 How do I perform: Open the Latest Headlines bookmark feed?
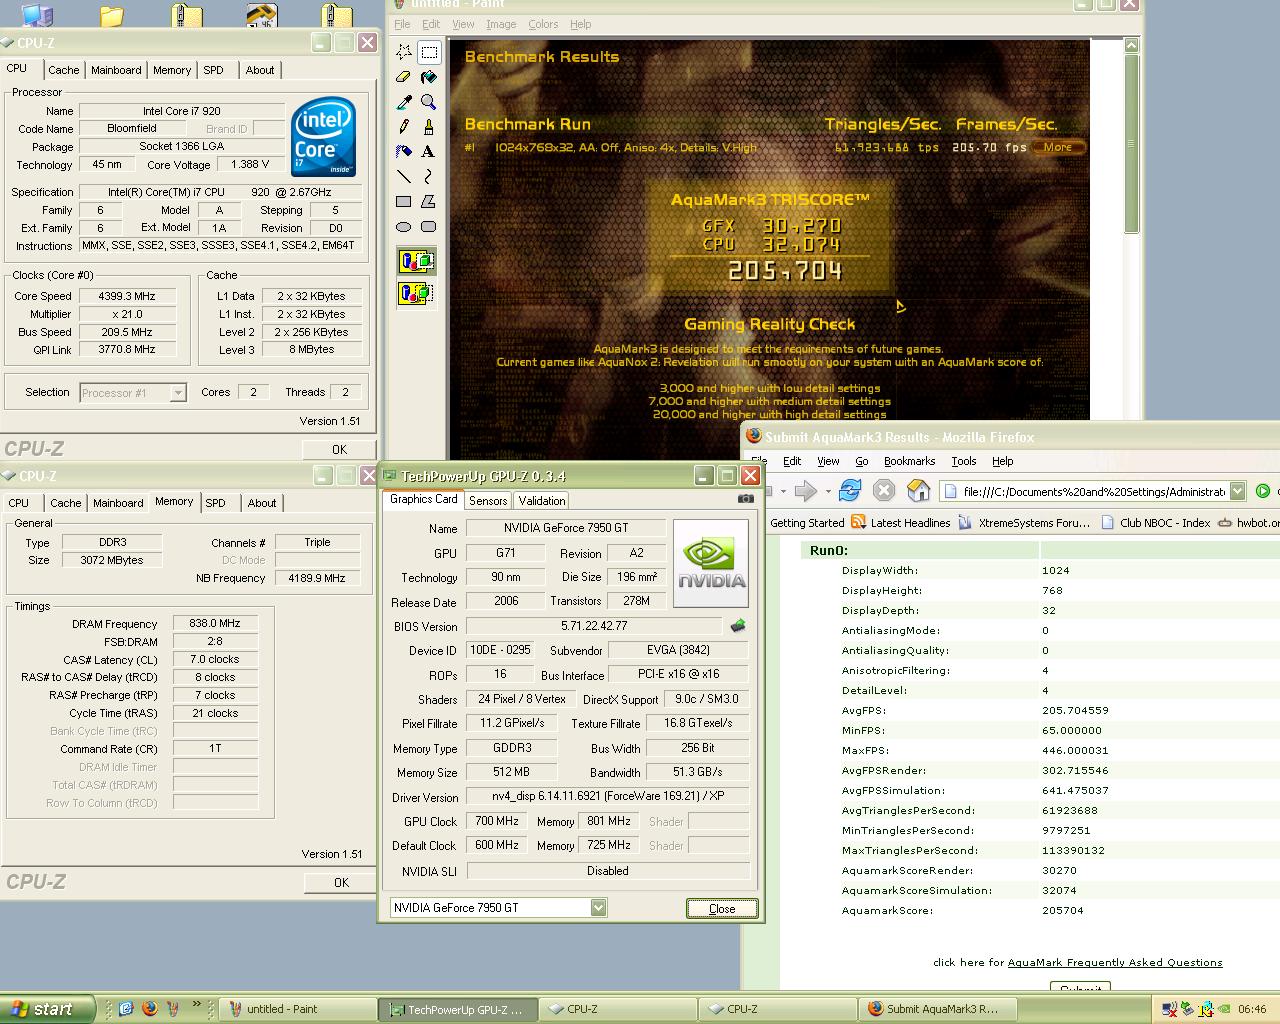(x=900, y=522)
